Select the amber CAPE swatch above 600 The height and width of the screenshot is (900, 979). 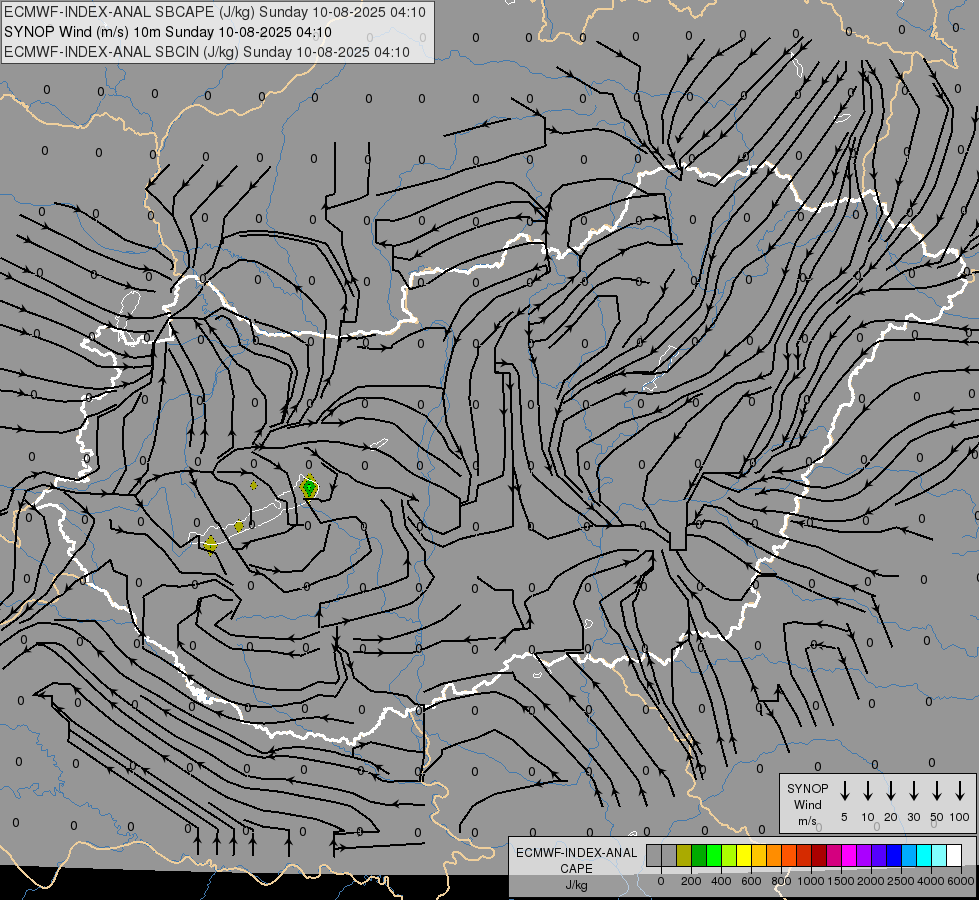click(x=759, y=855)
